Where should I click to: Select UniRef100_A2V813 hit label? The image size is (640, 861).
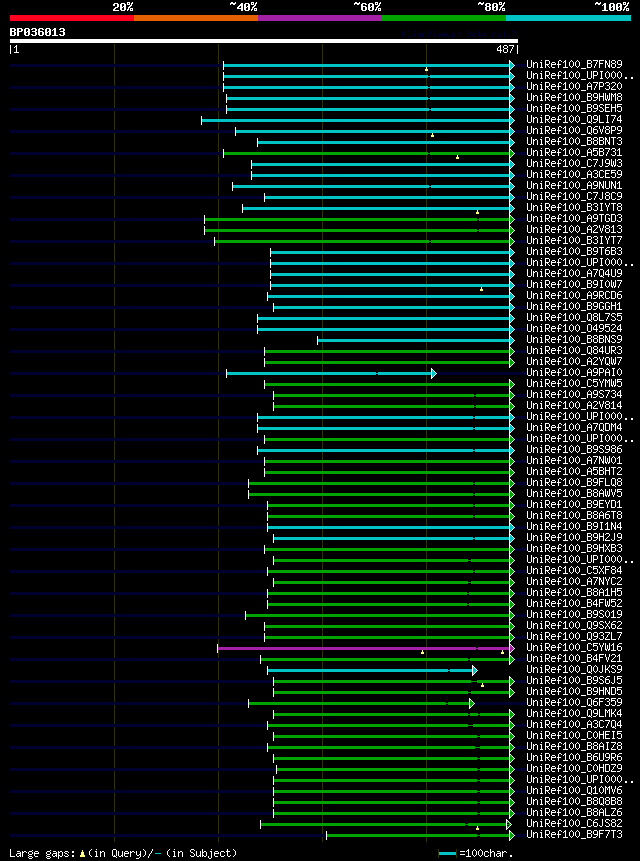coord(574,230)
